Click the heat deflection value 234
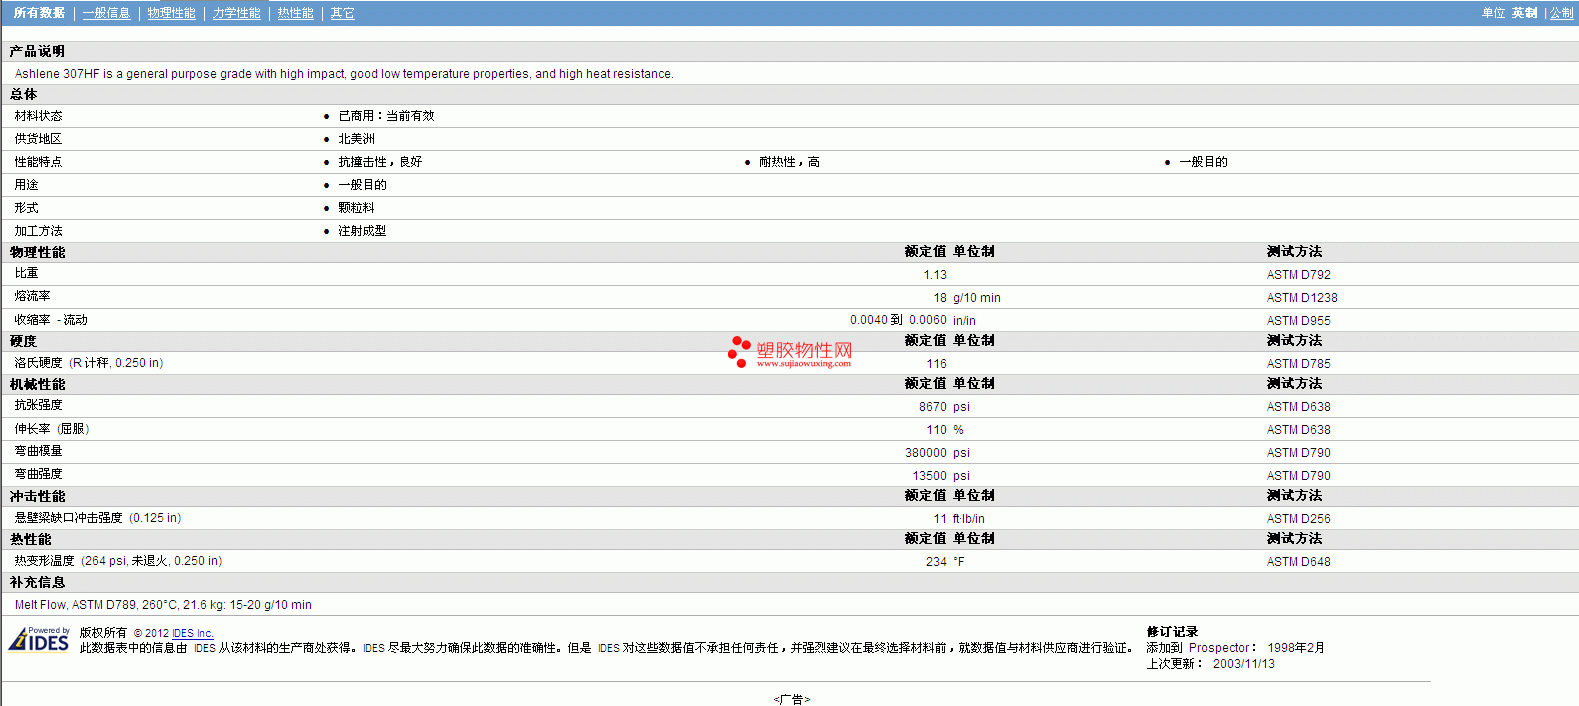This screenshot has height=706, width=1579. (x=936, y=562)
